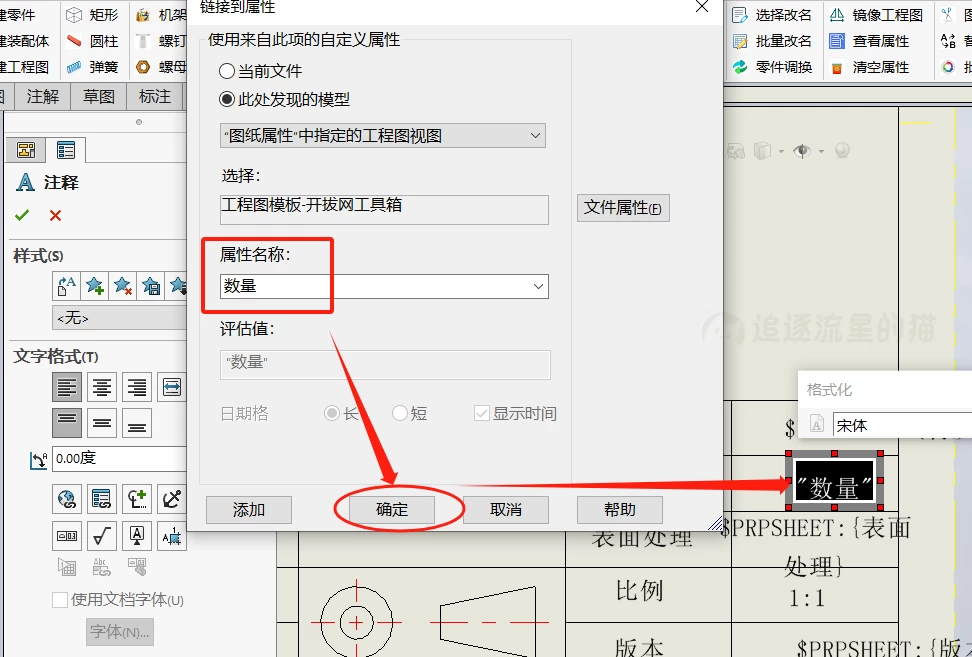Click the red X to cancel note
Viewport: 972px width, 657px height.
[55, 215]
